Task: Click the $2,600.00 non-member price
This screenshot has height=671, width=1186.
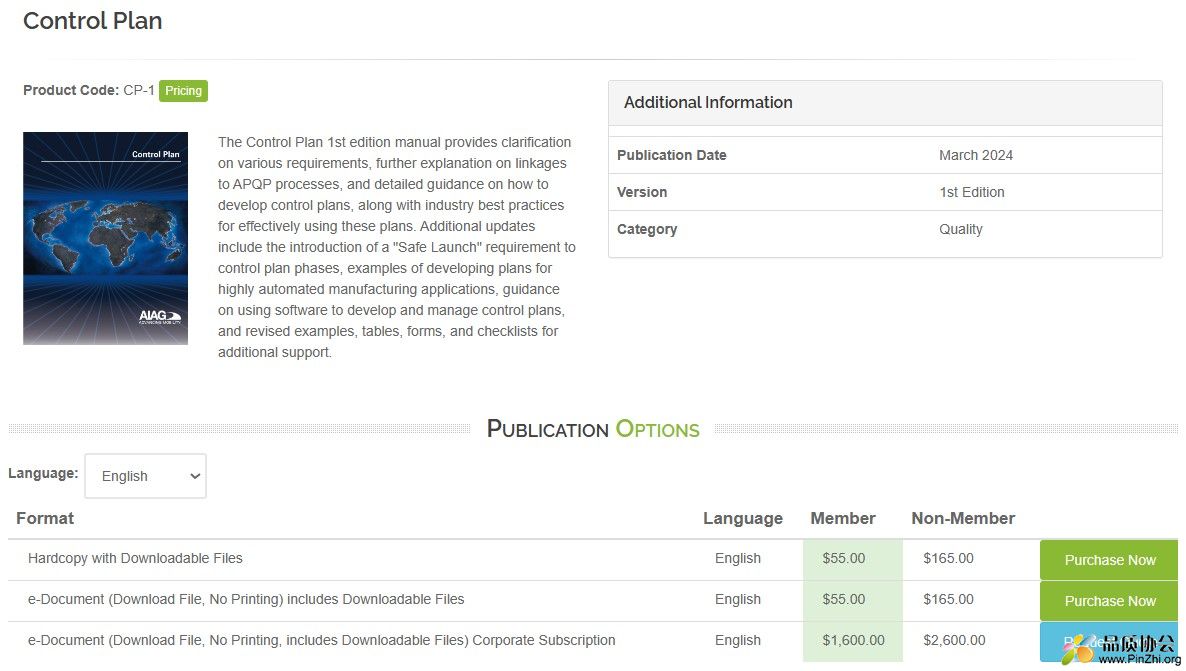Action: pyautogui.click(x=954, y=640)
